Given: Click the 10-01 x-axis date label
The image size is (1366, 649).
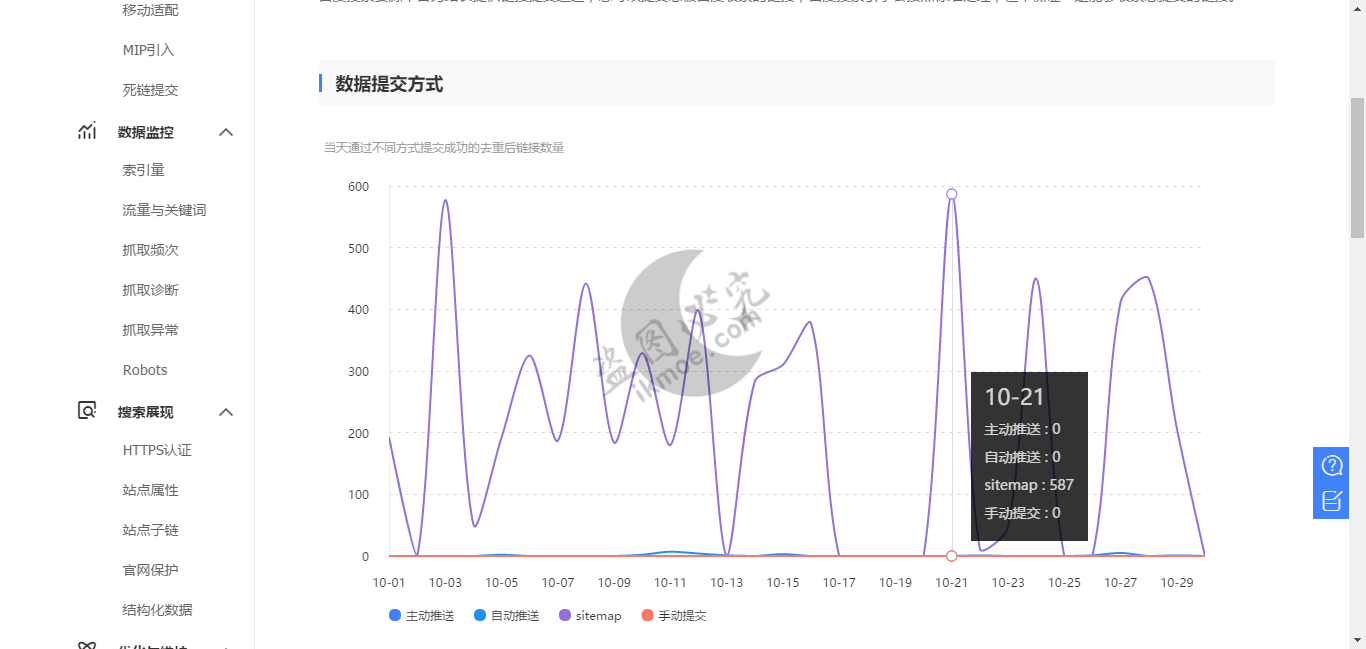Looking at the screenshot, I should (x=389, y=583).
